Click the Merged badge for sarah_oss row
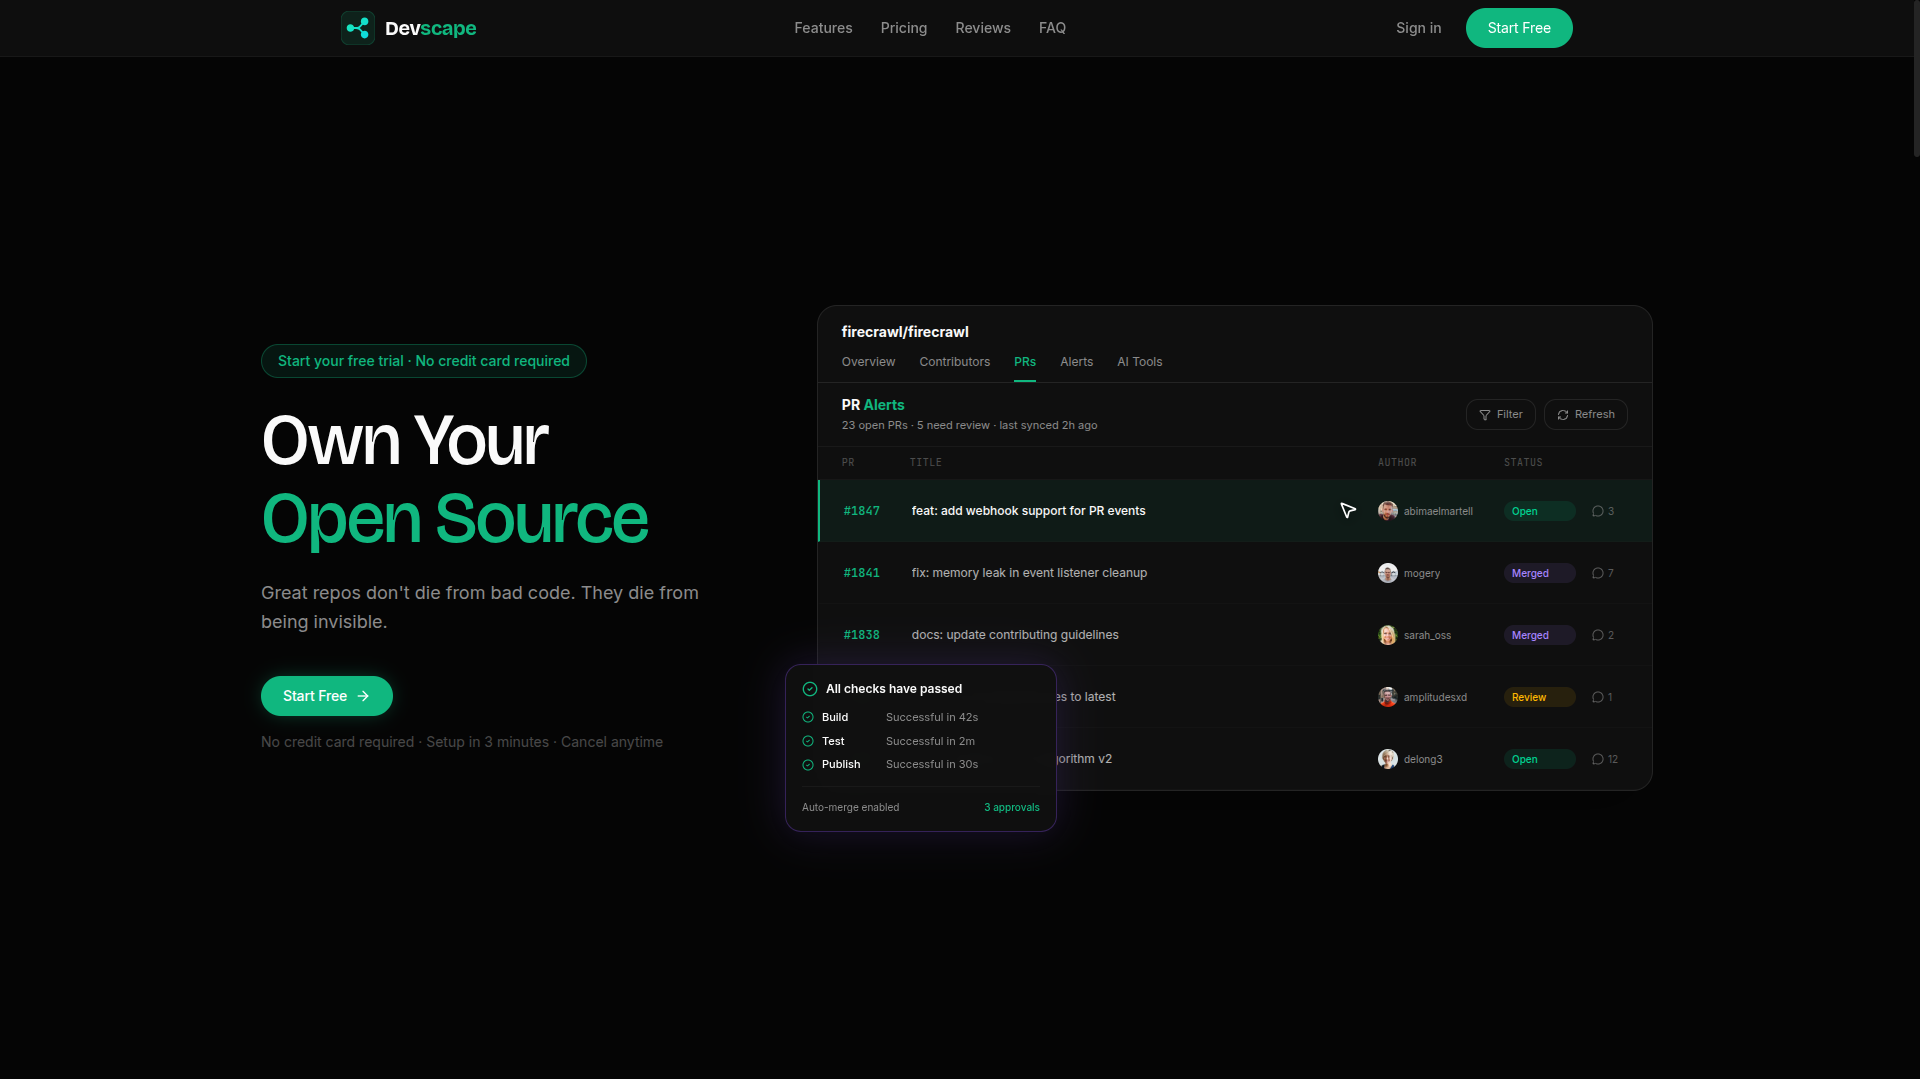This screenshot has height=1079, width=1920. (1540, 635)
